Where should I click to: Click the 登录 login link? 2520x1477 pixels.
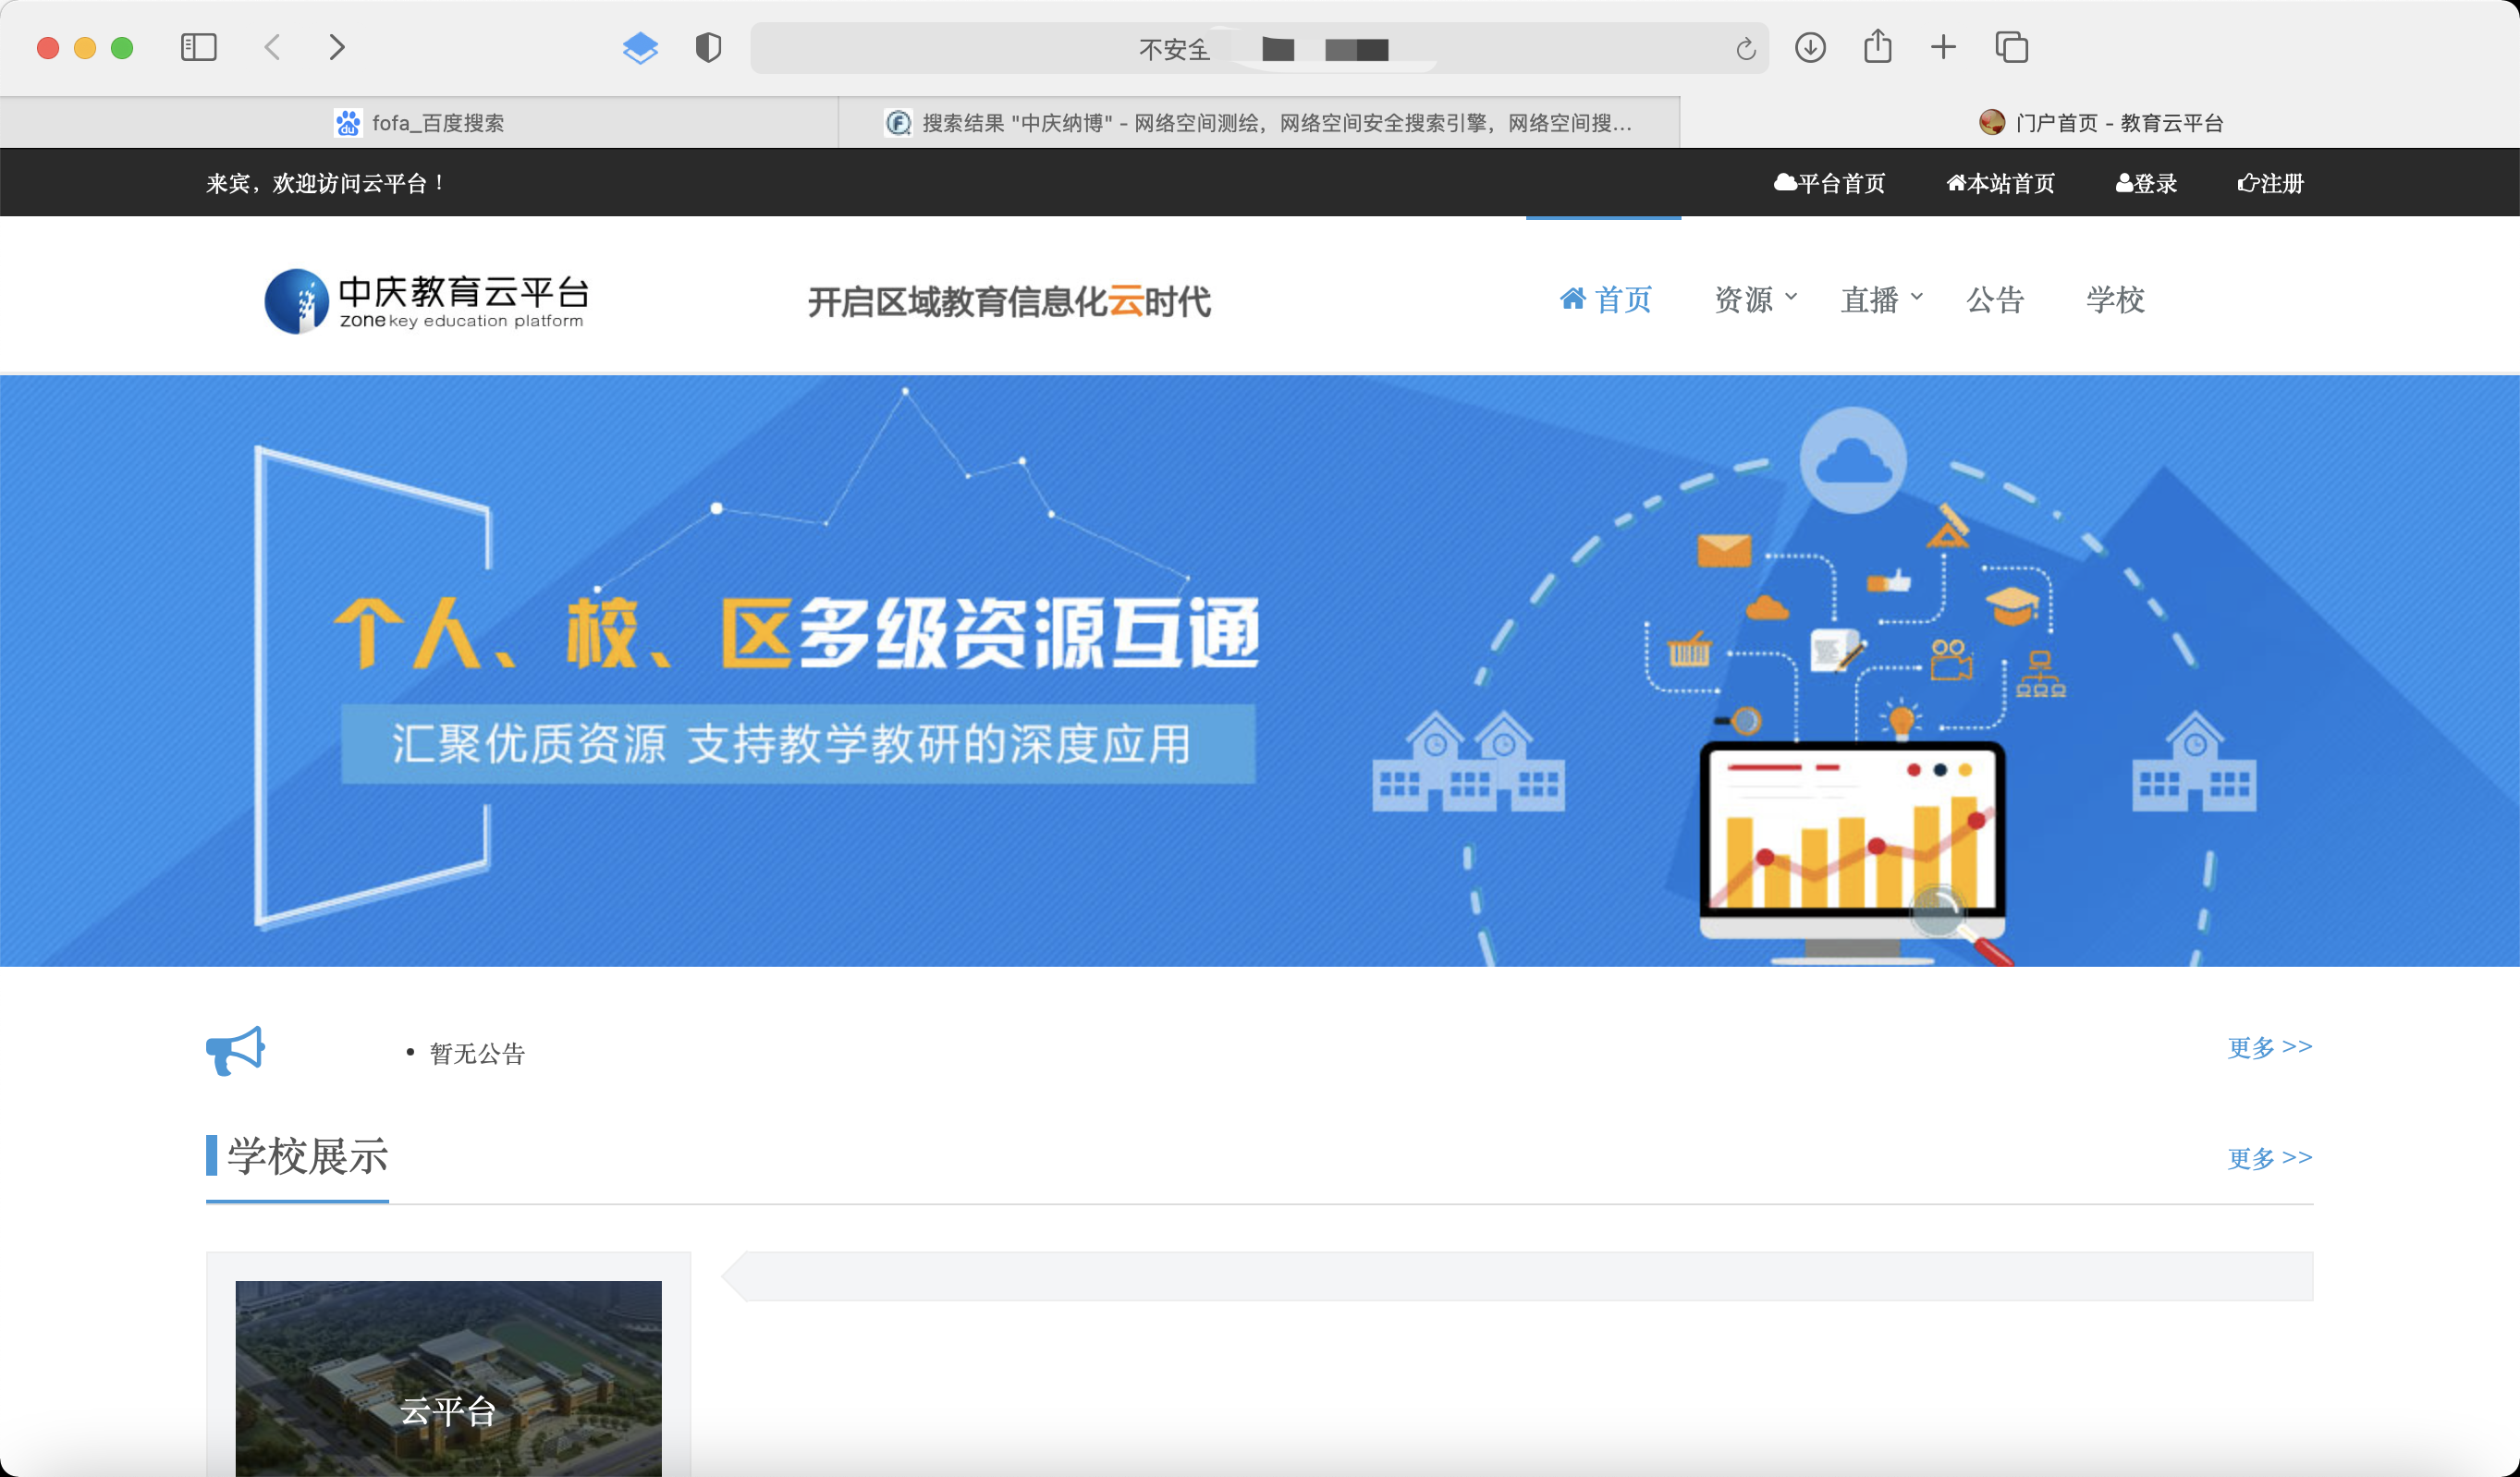point(2146,183)
